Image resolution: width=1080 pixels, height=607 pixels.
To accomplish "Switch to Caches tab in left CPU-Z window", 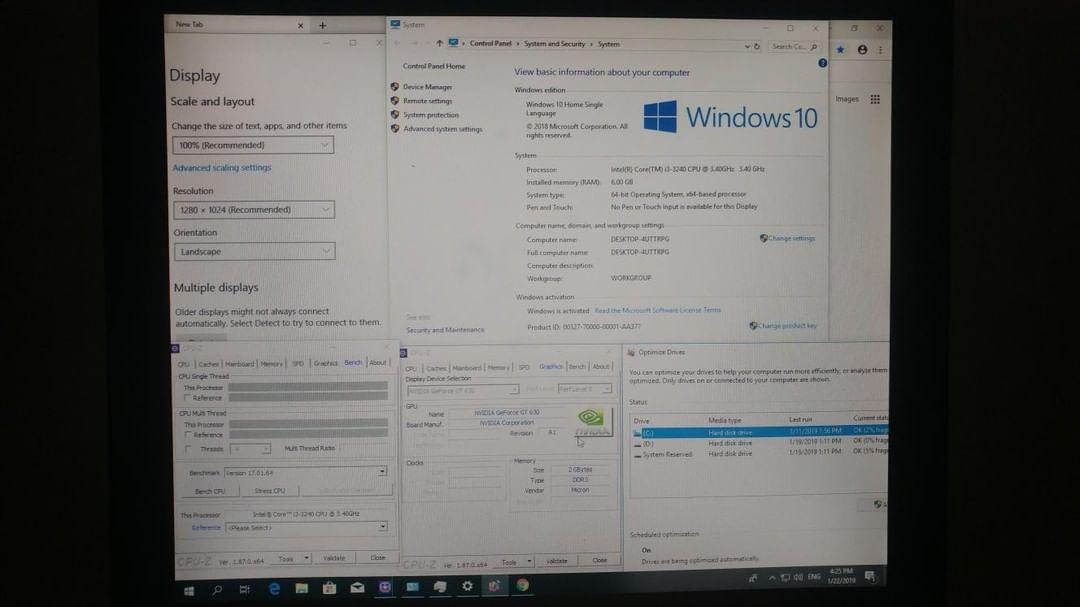I will [209, 364].
